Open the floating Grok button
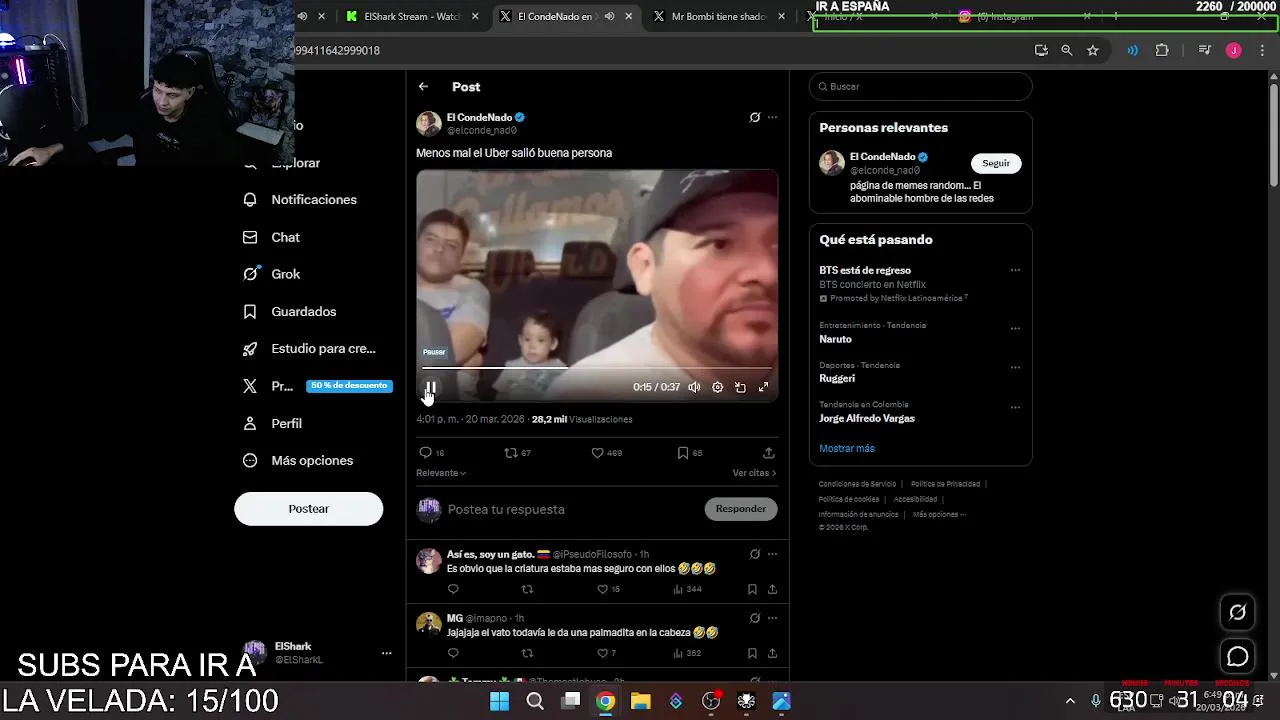Viewport: 1280px width, 720px height. 1238,612
